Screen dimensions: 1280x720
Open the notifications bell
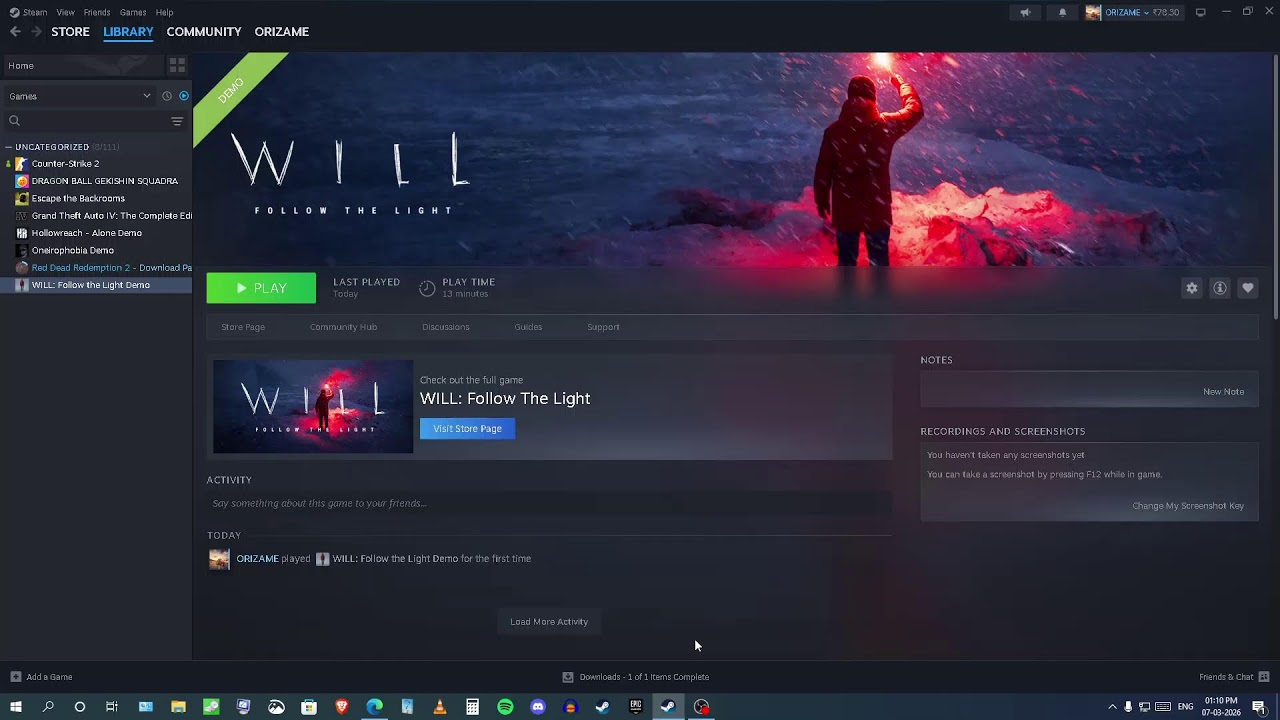pos(1062,12)
